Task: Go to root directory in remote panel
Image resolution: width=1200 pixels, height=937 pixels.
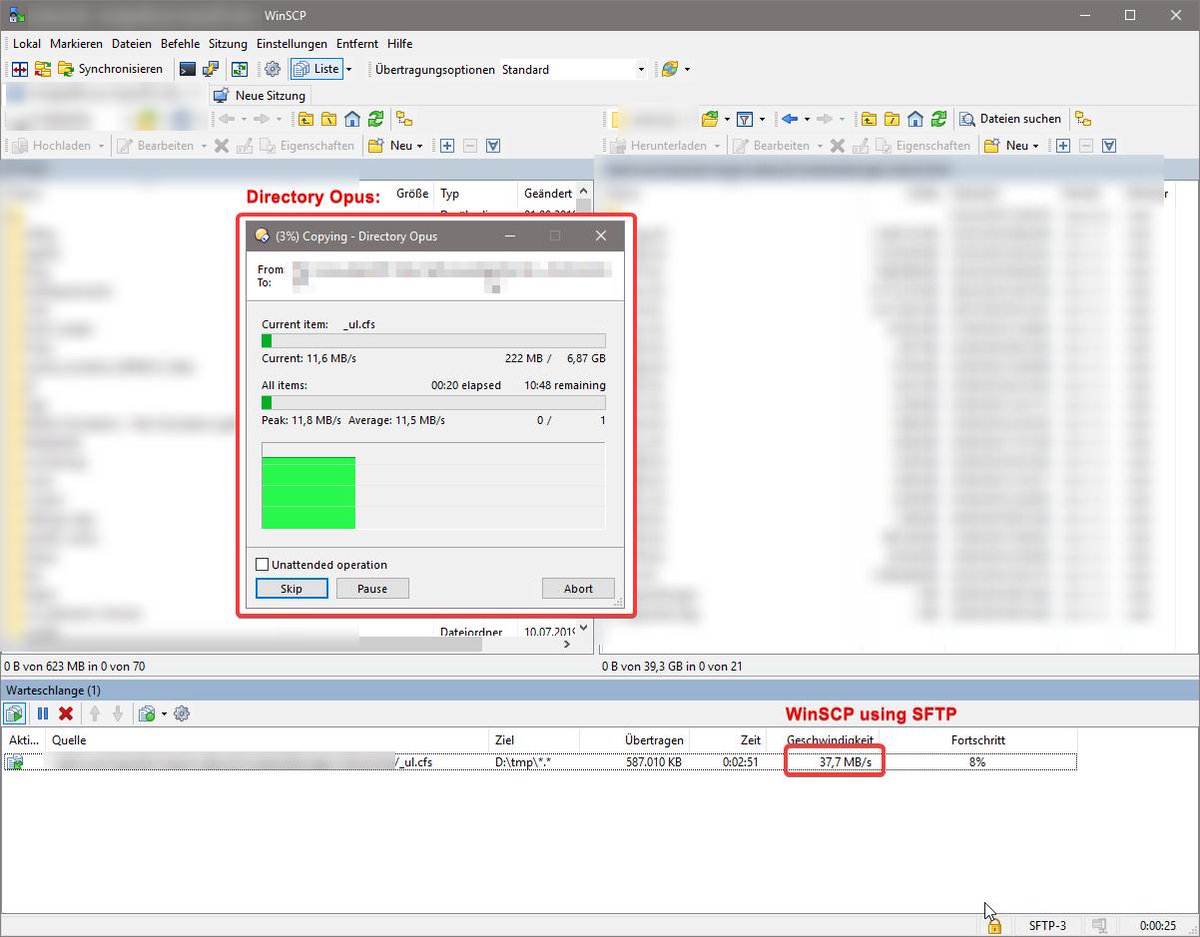Action: coord(892,119)
